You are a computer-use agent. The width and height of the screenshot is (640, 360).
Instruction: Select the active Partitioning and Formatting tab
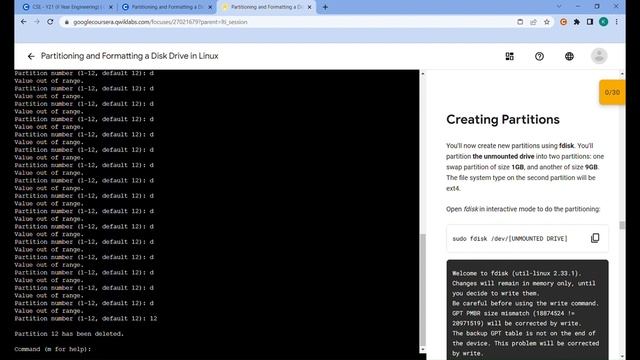click(x=266, y=7)
